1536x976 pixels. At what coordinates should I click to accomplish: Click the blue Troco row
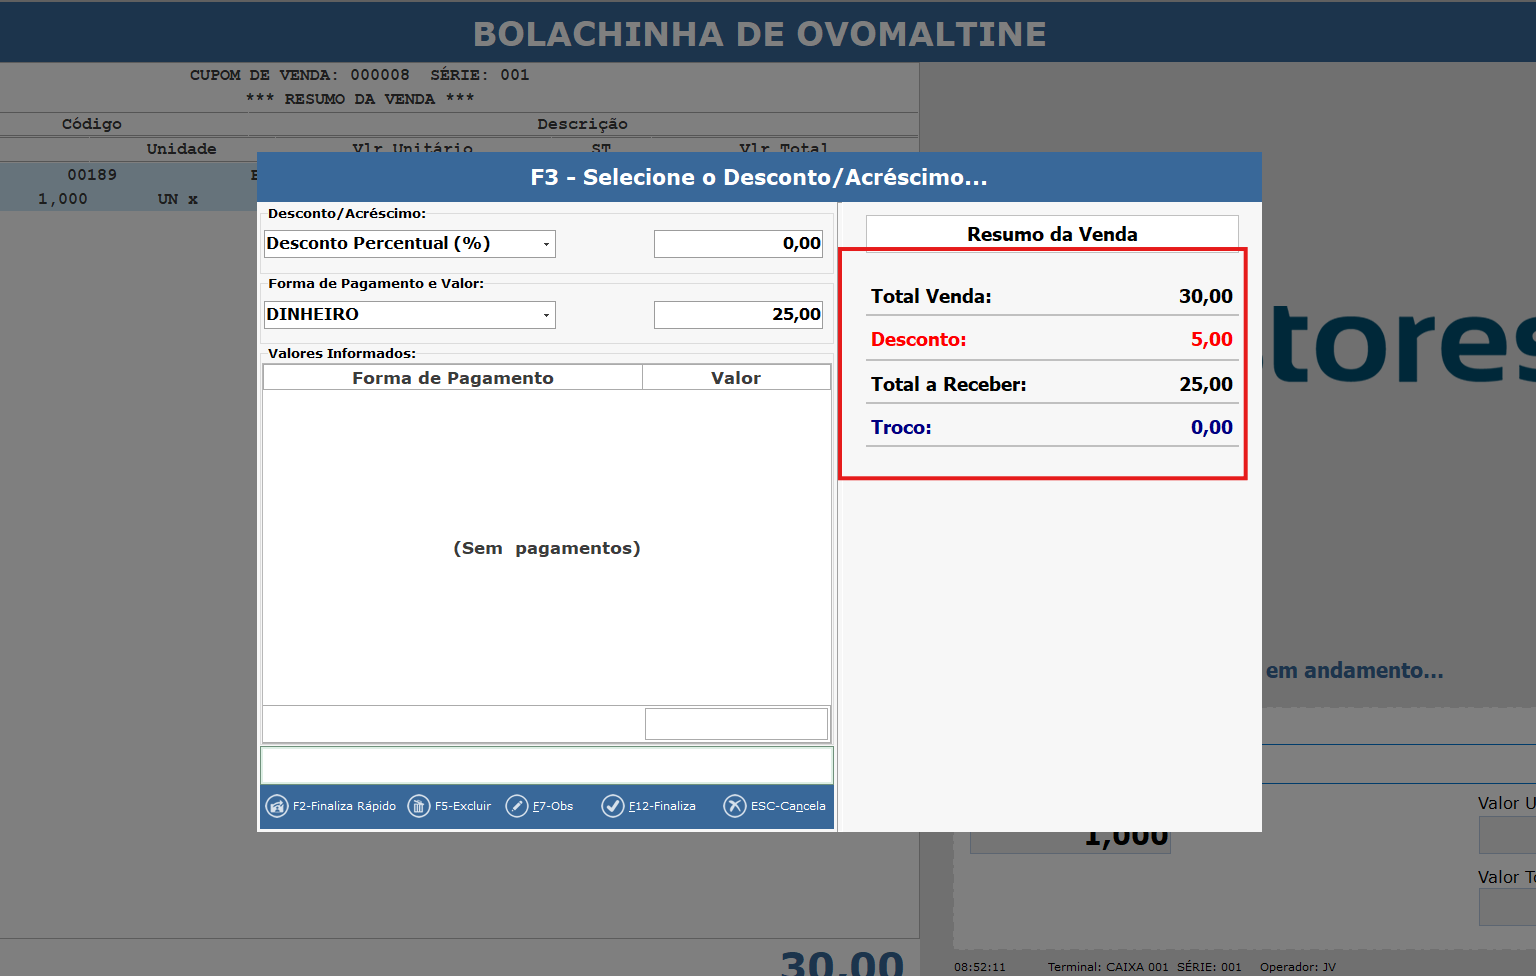coord(1051,428)
